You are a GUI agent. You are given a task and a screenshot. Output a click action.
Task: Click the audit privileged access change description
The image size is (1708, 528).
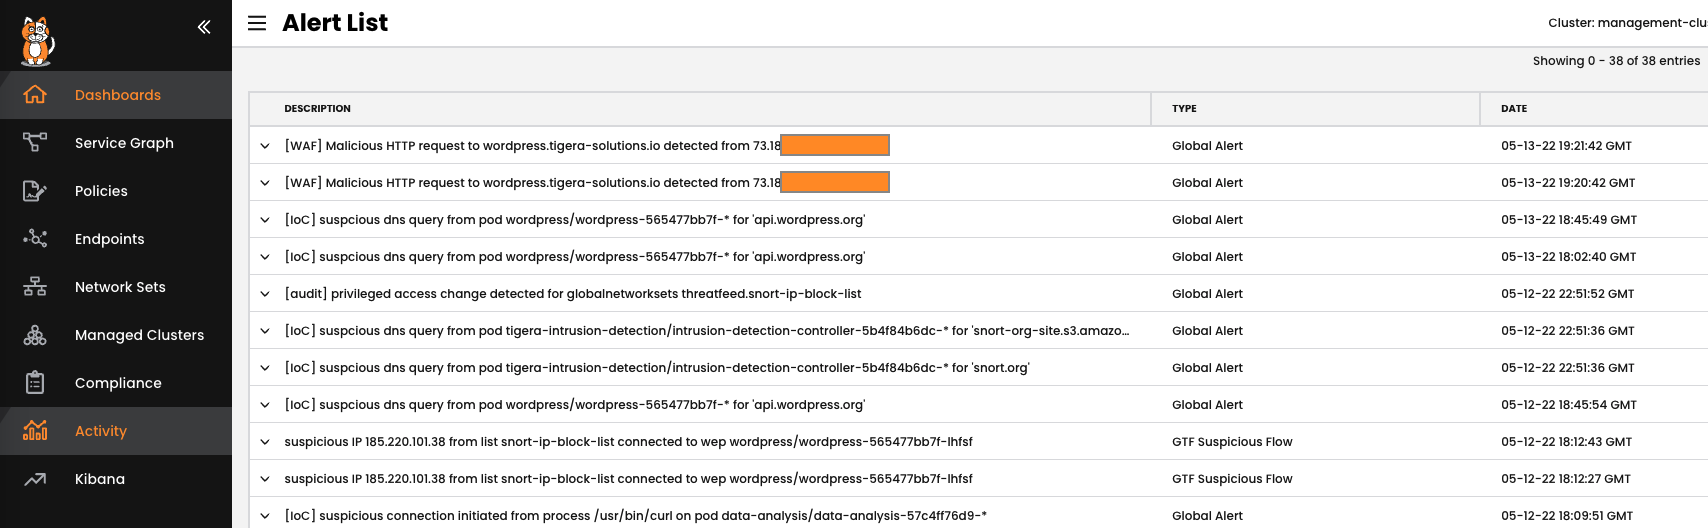(x=573, y=294)
